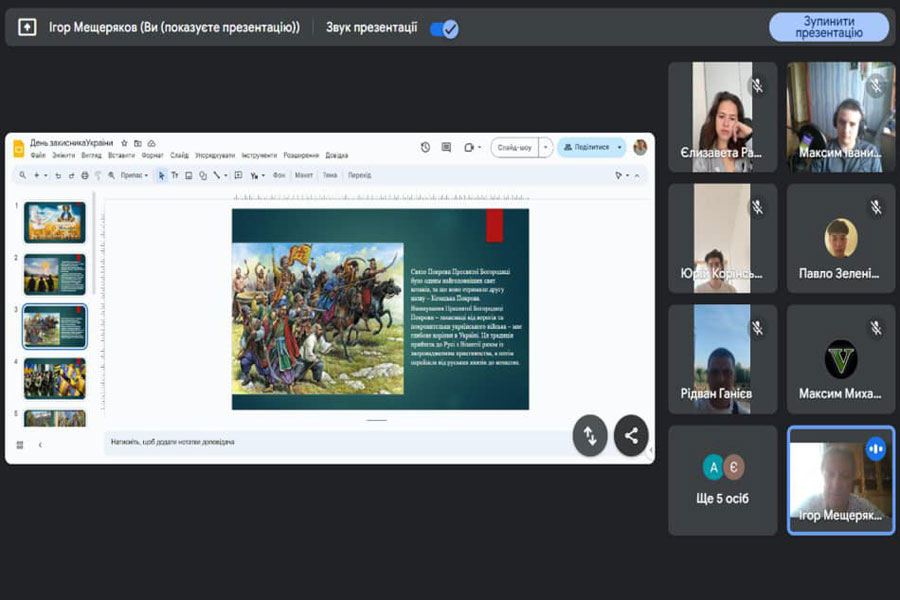900x600 pixels.
Task: Open the "Формат" menu
Action: pyautogui.click(x=152, y=155)
